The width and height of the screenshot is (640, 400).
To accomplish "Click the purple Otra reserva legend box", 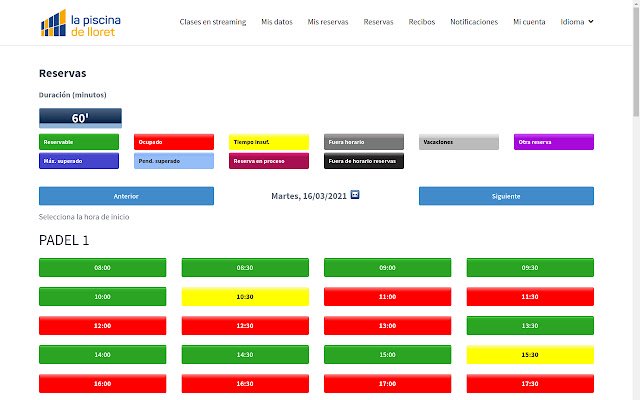I will 554,142.
